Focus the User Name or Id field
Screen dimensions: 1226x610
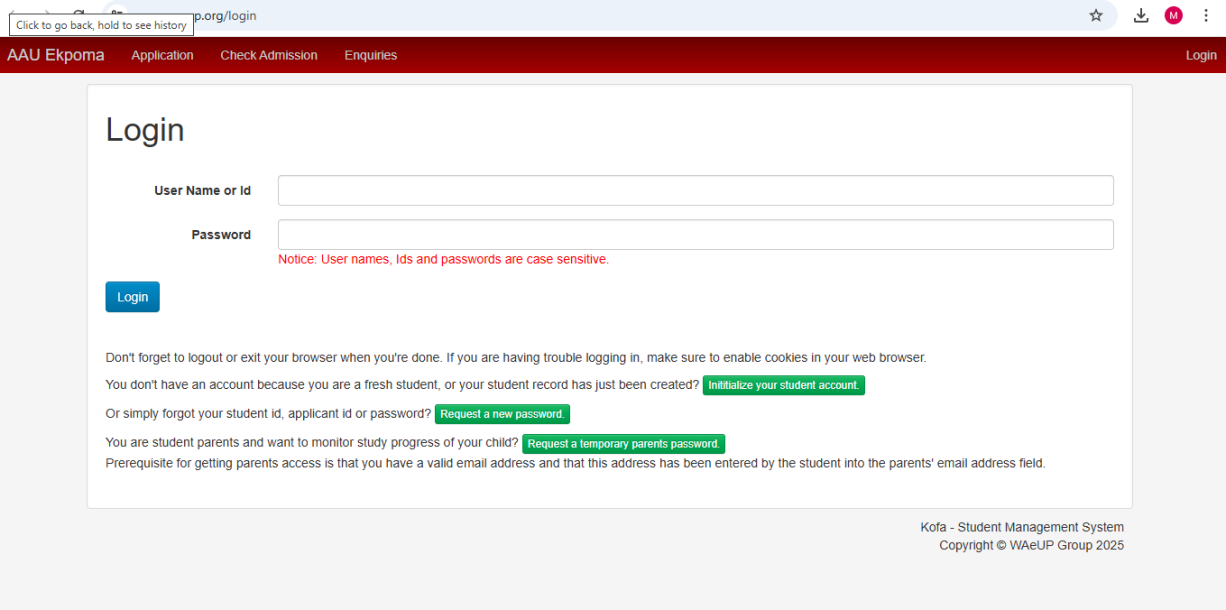[695, 190]
